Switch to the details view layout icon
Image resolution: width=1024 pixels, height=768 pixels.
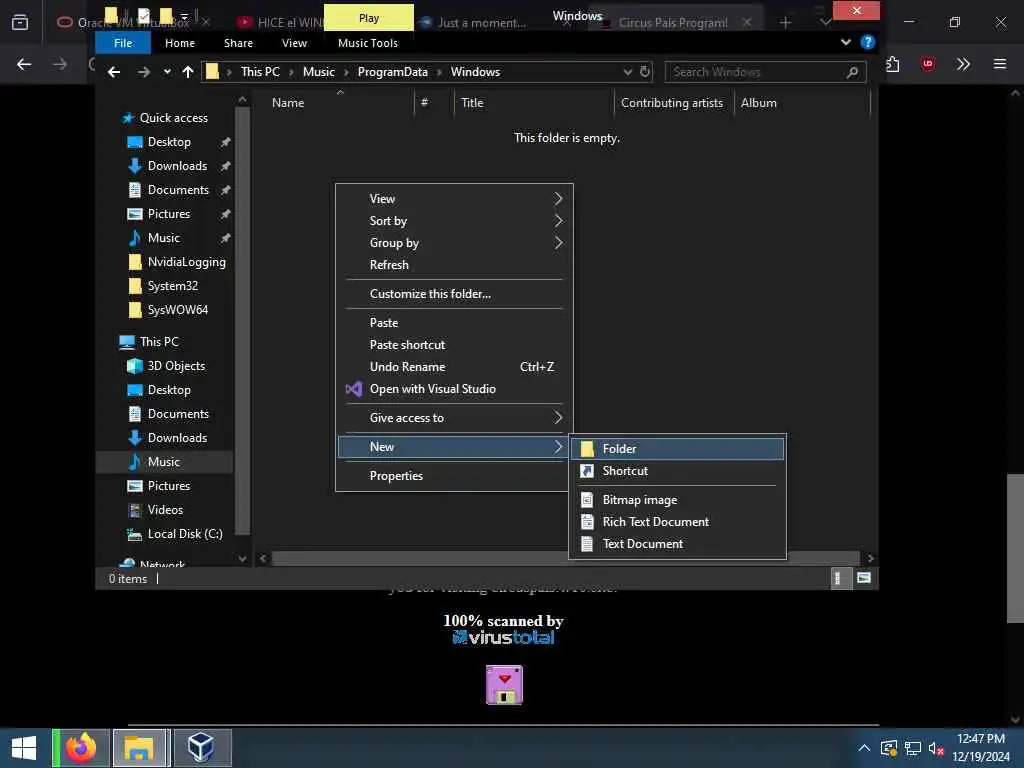(x=839, y=578)
